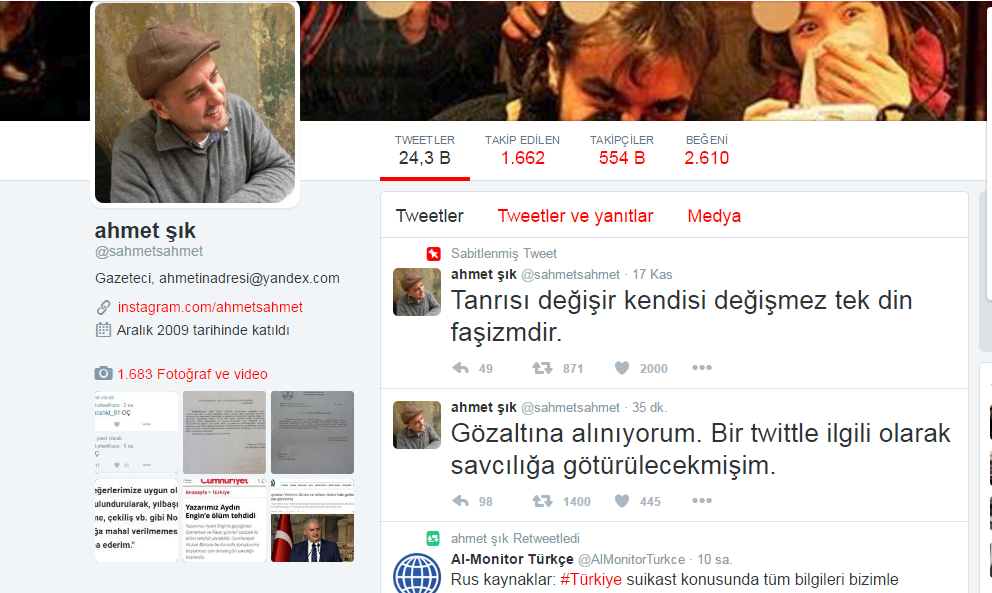The image size is (992, 593).
Task: View the Takipçiler 554 B followers
Action: coord(621,150)
